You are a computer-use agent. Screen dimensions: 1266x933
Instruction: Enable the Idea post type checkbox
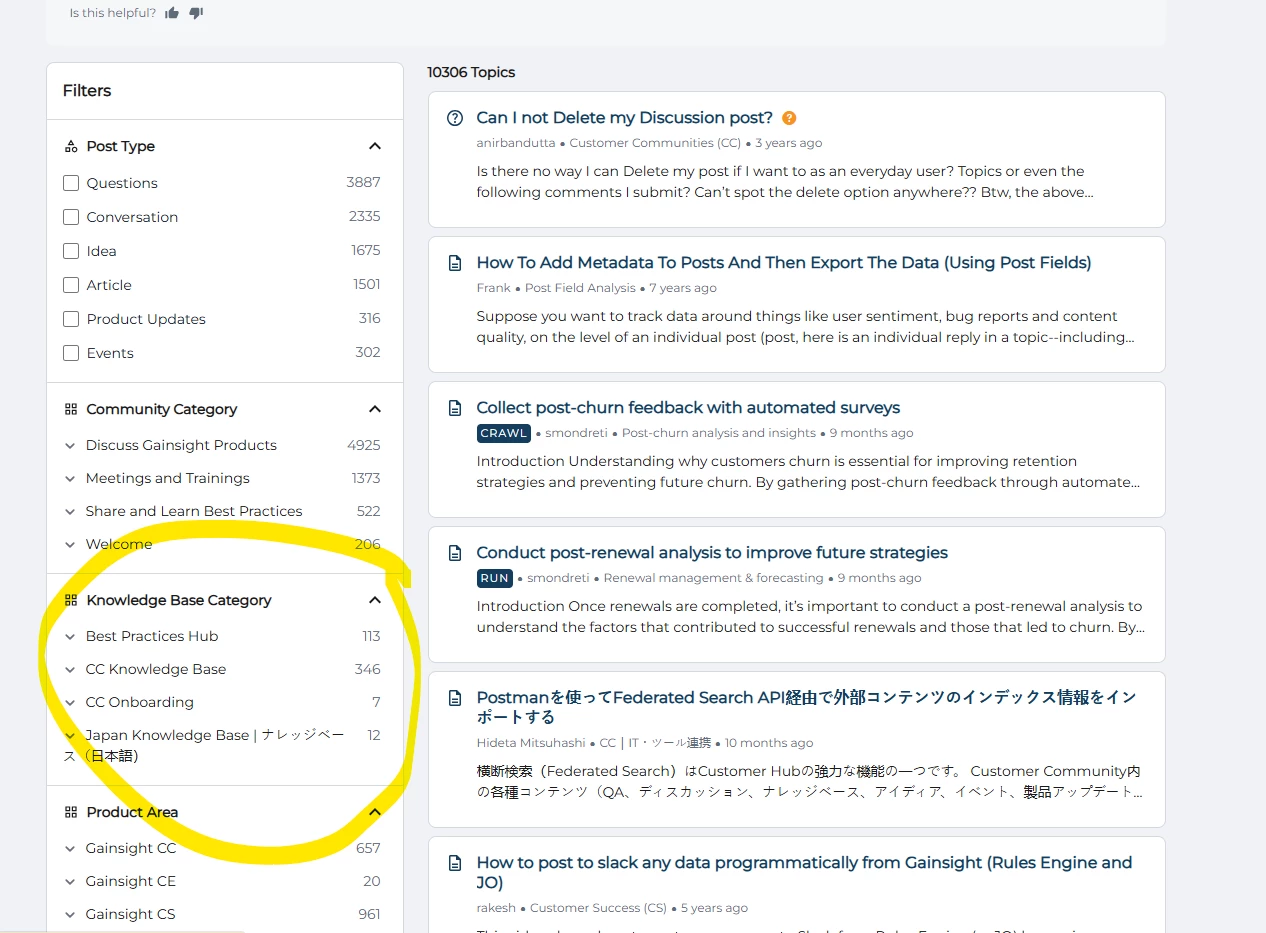[71, 251]
